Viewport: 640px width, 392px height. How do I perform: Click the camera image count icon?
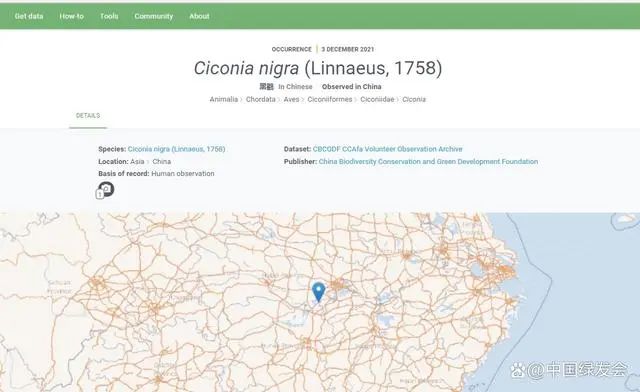(x=105, y=190)
